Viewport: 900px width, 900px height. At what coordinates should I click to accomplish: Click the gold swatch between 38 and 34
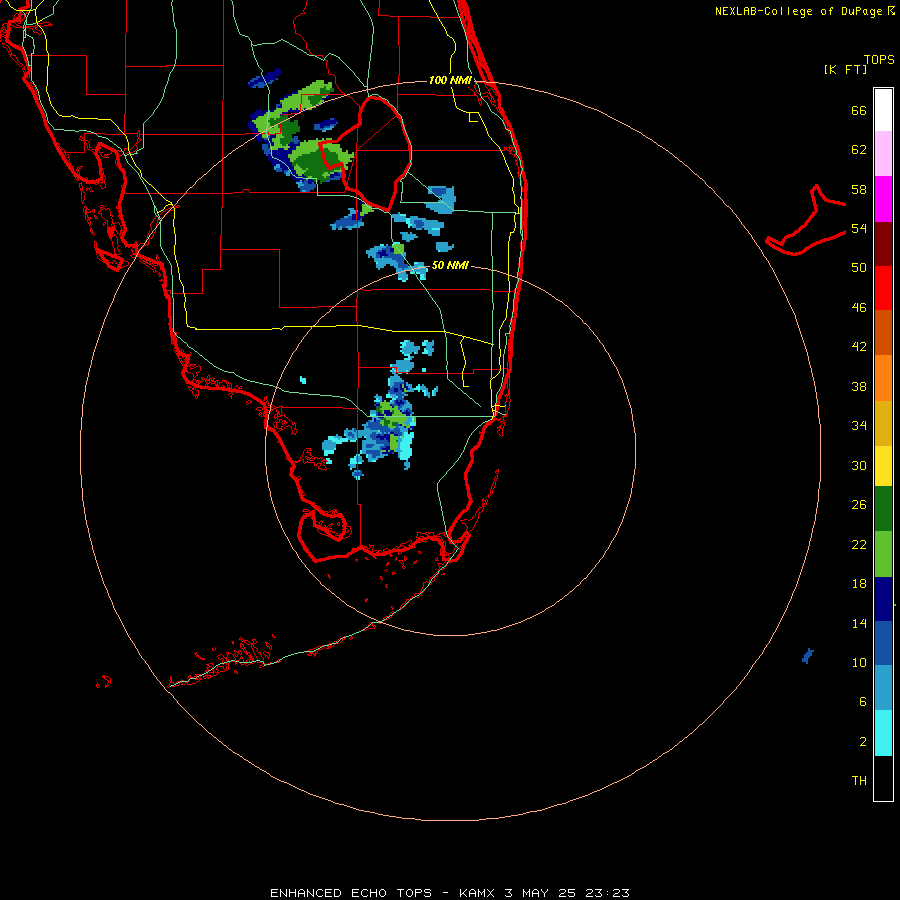click(x=883, y=423)
